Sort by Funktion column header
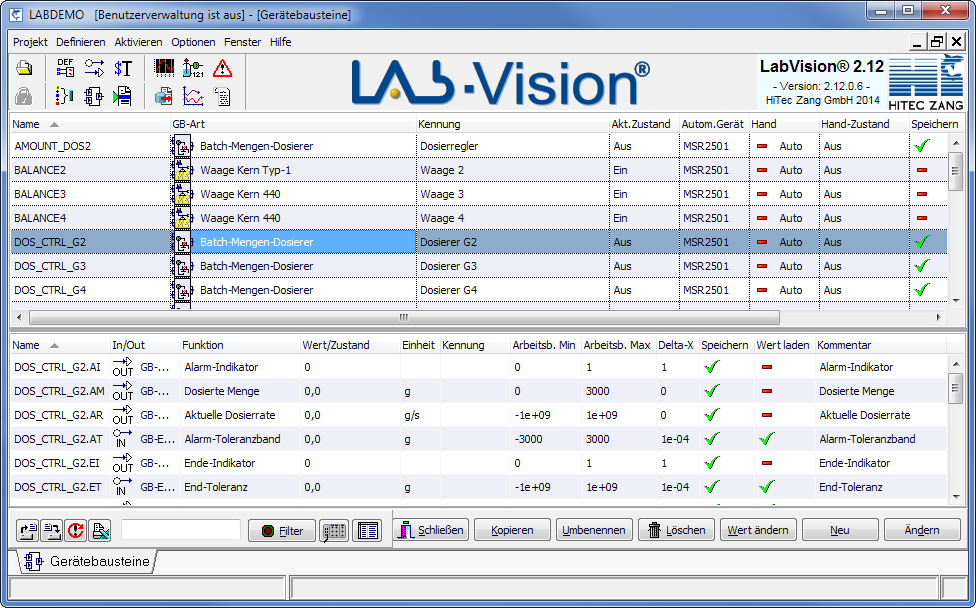The width and height of the screenshot is (976, 608). tap(239, 345)
